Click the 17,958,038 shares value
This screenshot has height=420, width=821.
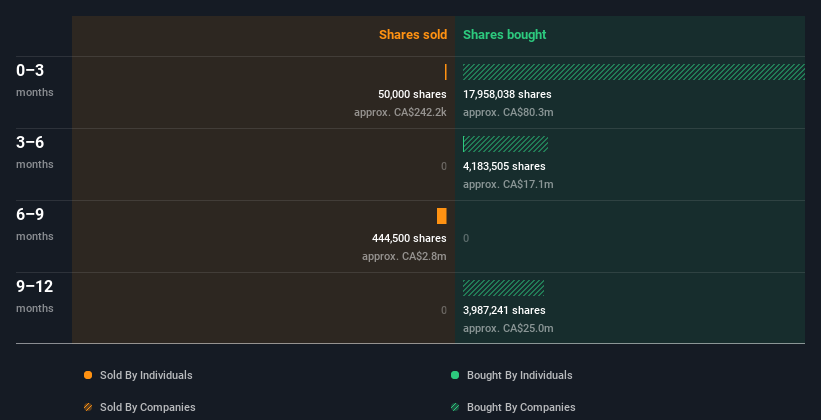(507, 94)
